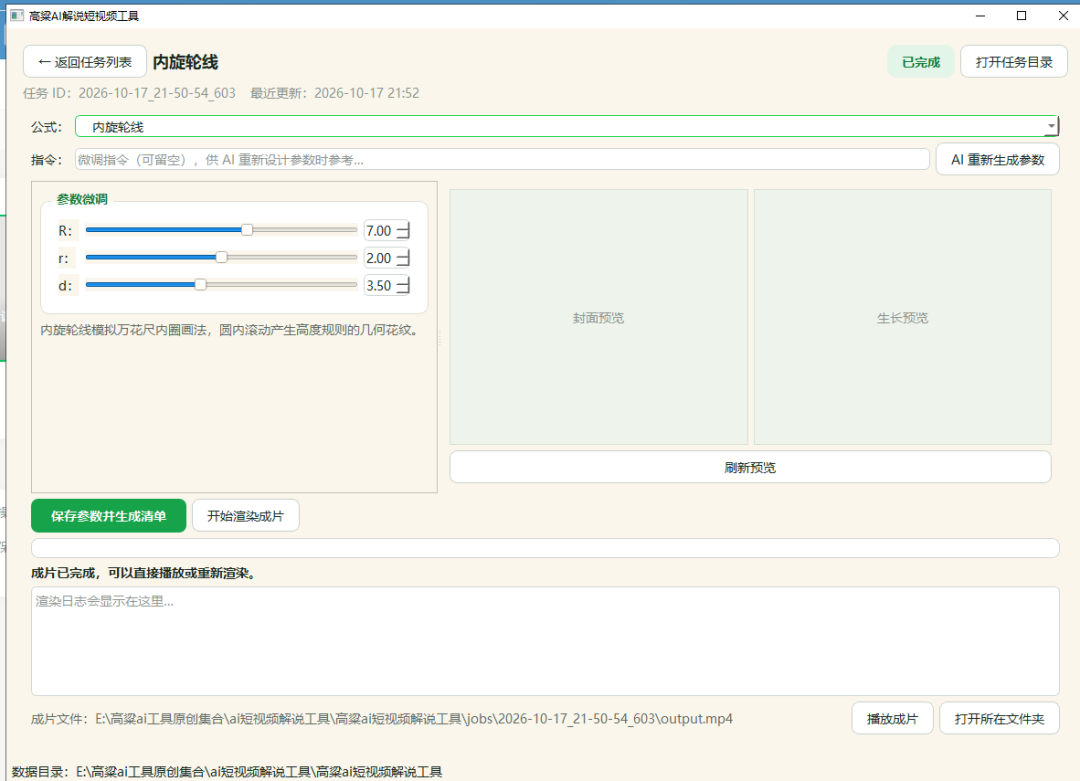The height and width of the screenshot is (781, 1080).
Task: Click the render log text area
Action: click(x=545, y=641)
